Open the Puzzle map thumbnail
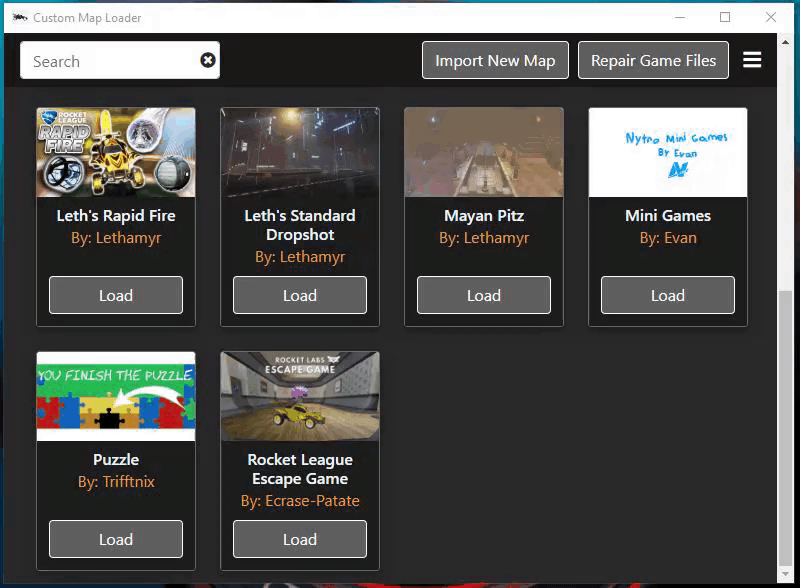The height and width of the screenshot is (588, 800). pos(115,395)
